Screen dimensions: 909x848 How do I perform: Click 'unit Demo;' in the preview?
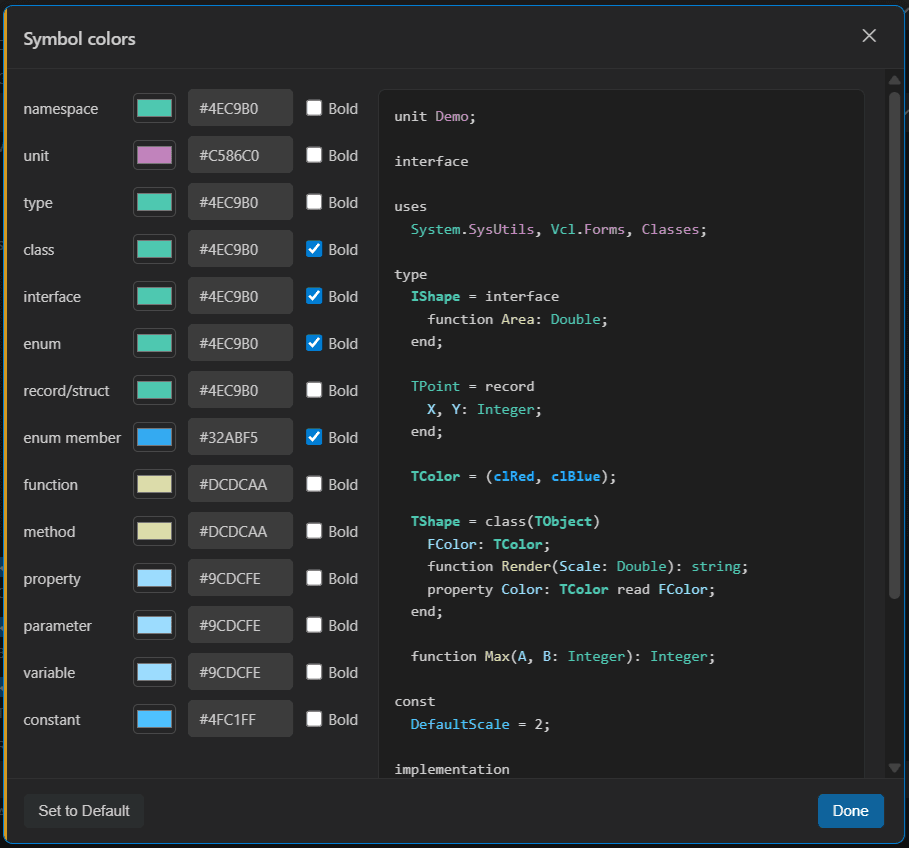click(x=435, y=117)
